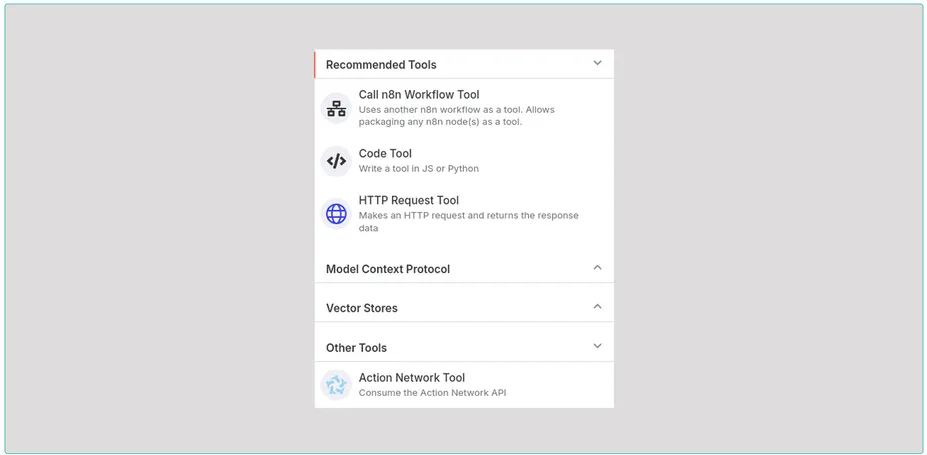Click the Other Tools section header

coord(464,347)
